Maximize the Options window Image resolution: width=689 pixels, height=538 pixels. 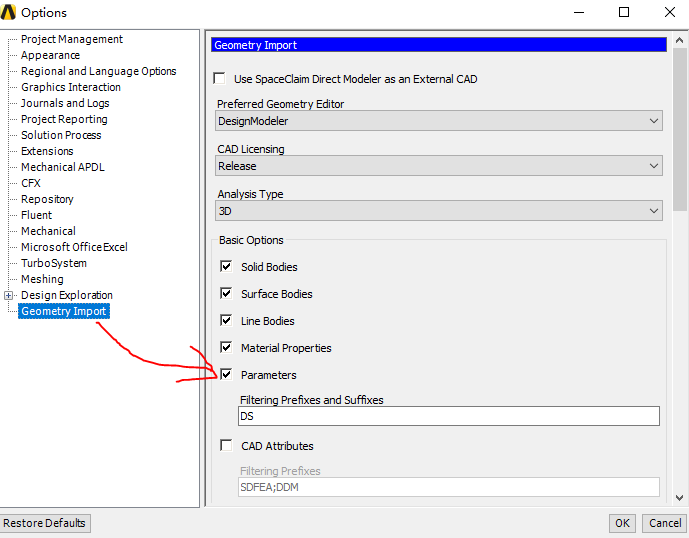point(624,12)
